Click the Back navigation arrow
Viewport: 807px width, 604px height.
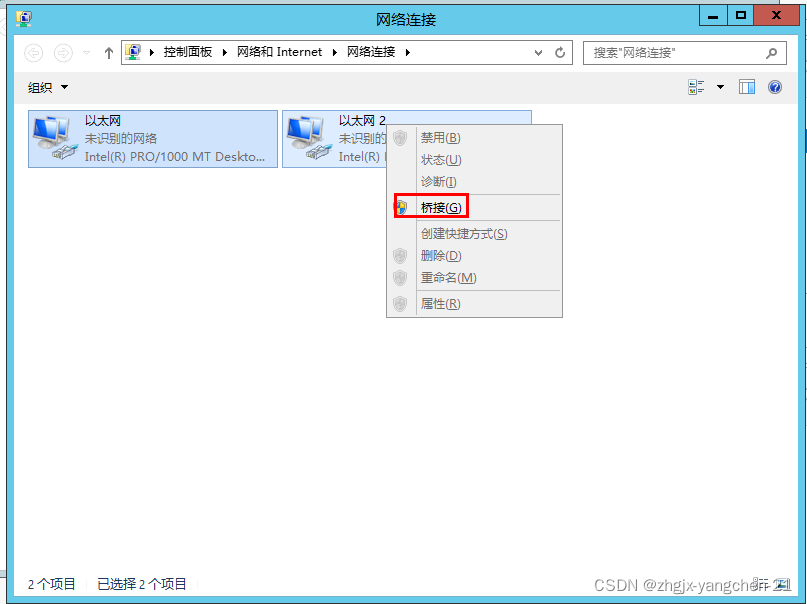point(33,52)
